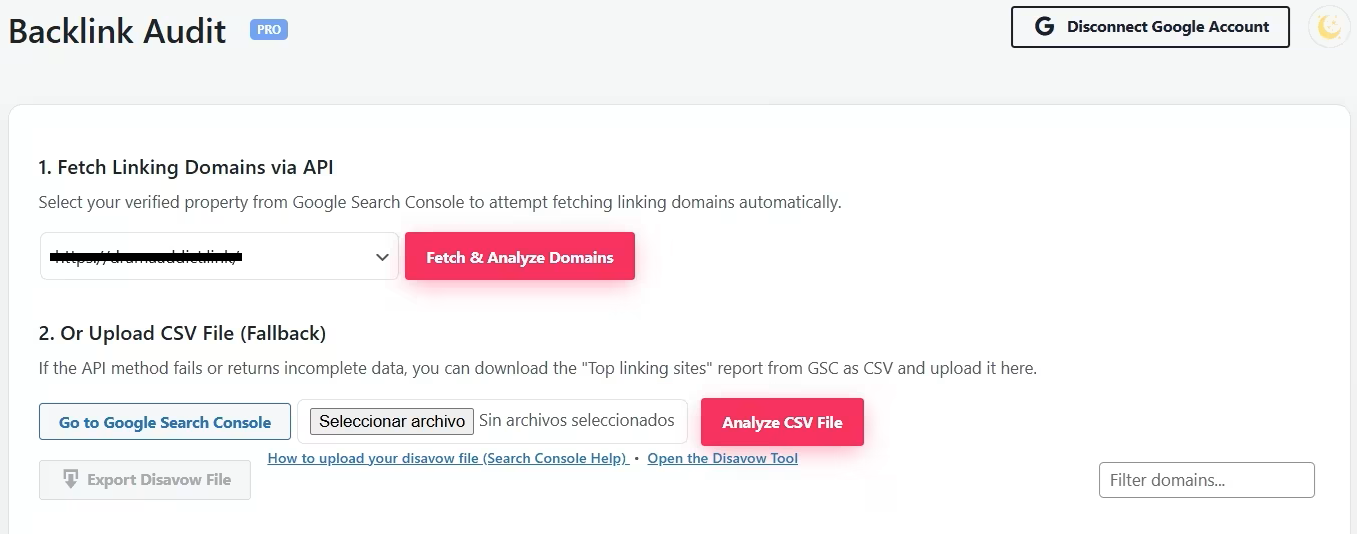Viewport: 1357px width, 534px height.
Task: Focus the Filter domains search field
Action: [x=1206, y=480]
